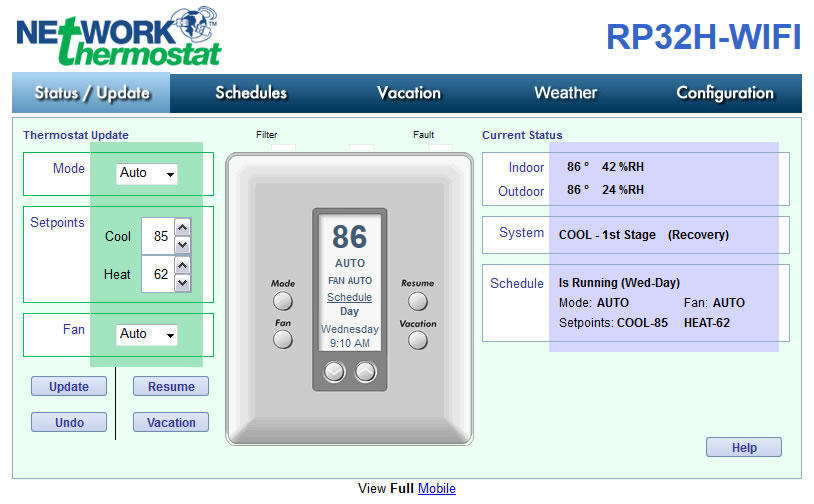Click the Update button
This screenshot has height=504, width=814.
(69, 387)
